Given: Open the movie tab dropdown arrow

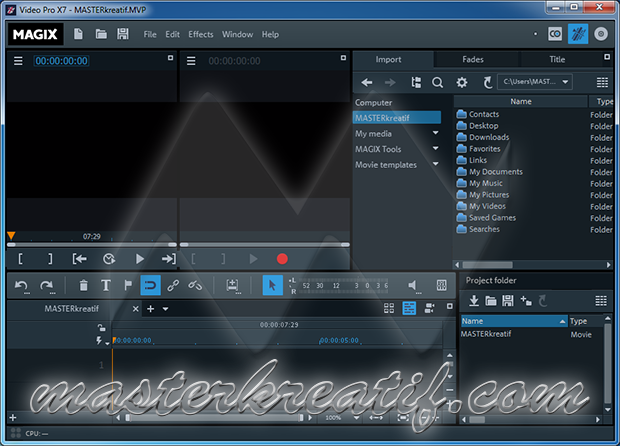Looking at the screenshot, I should point(166,309).
